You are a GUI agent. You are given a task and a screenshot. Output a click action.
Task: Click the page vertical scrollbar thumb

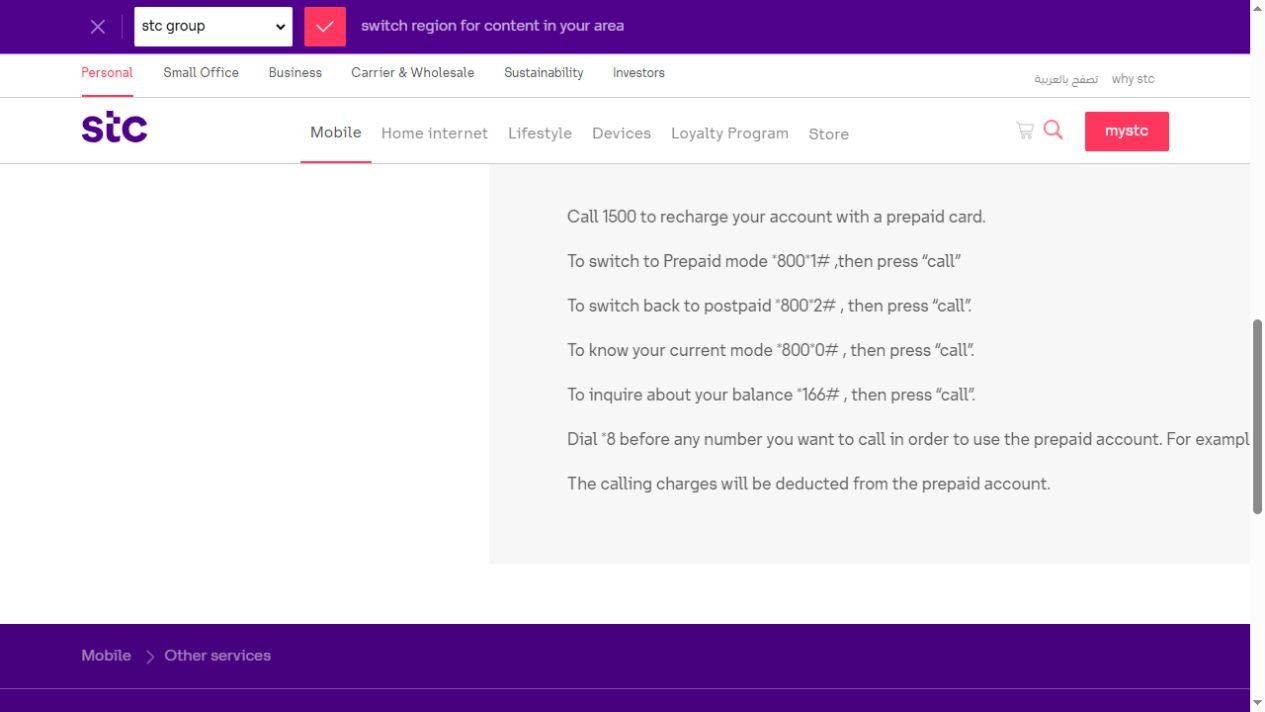[x=1258, y=417]
